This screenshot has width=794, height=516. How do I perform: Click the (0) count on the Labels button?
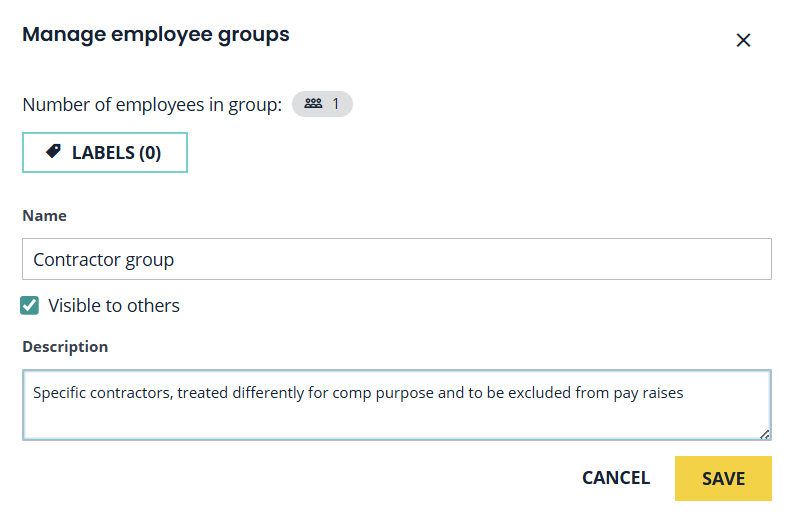150,153
